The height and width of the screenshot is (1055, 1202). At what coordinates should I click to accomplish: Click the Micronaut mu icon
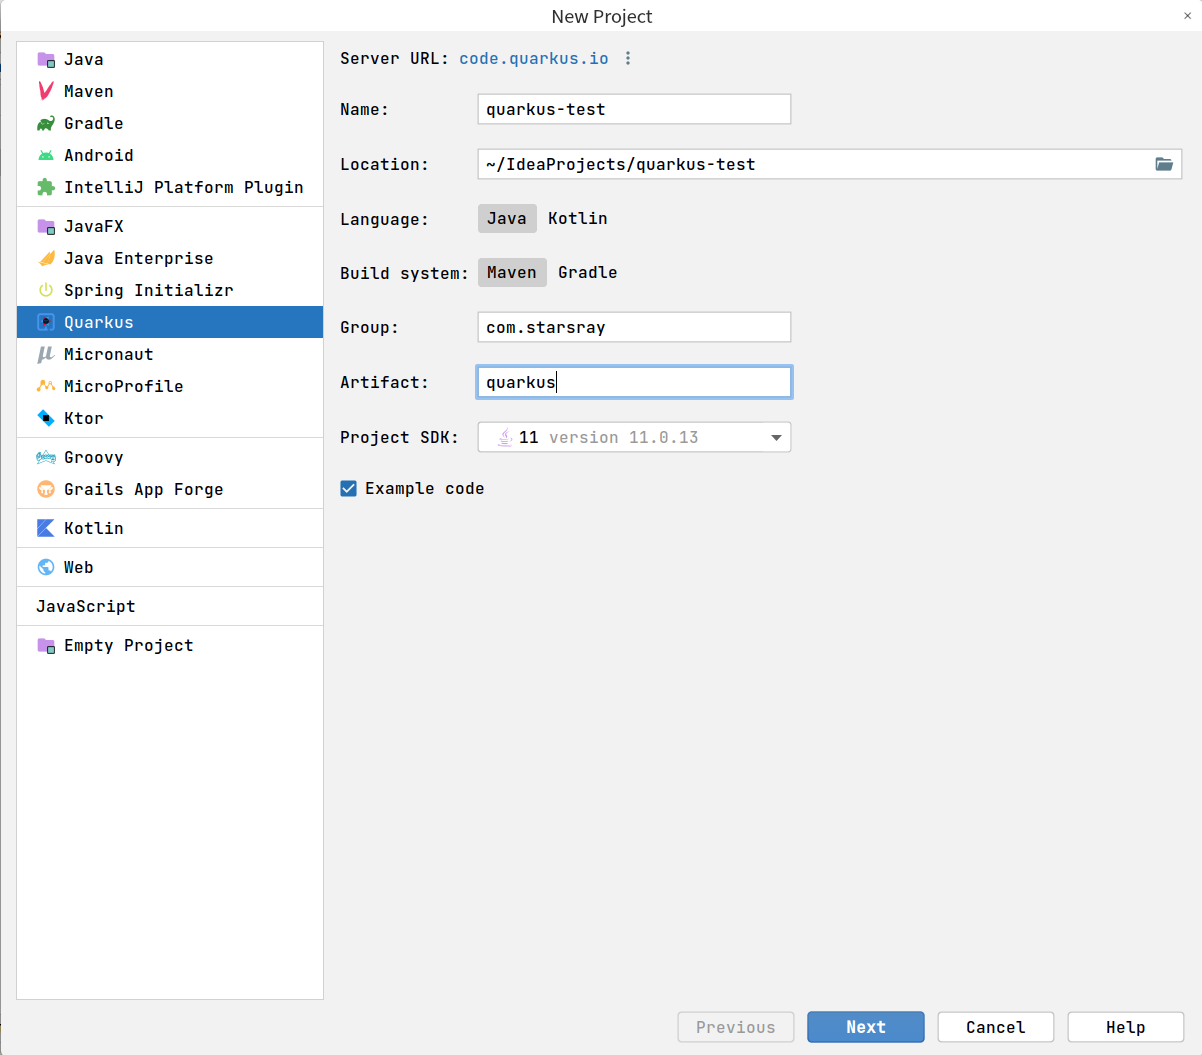(46, 354)
